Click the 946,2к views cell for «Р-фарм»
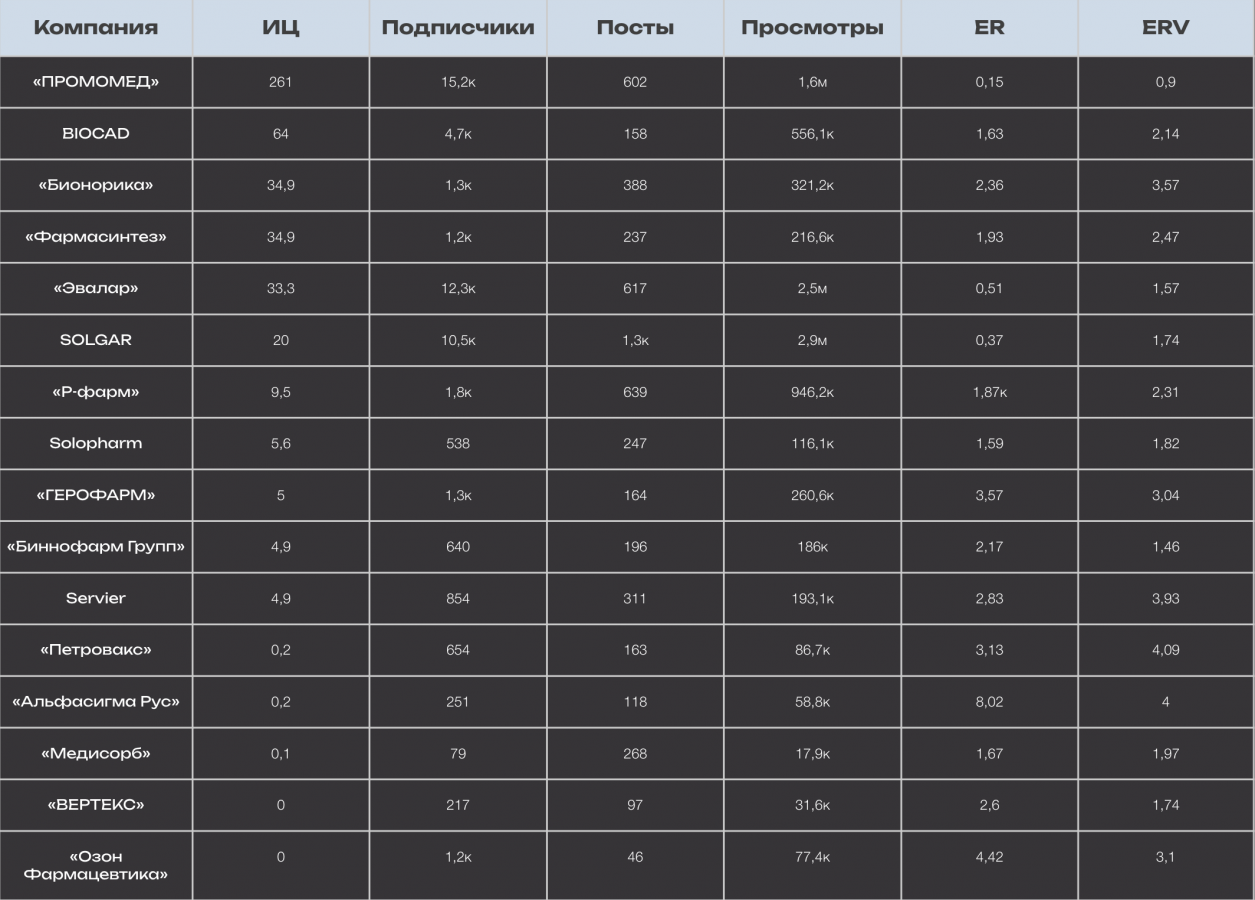The width and height of the screenshot is (1255, 900). (812, 392)
